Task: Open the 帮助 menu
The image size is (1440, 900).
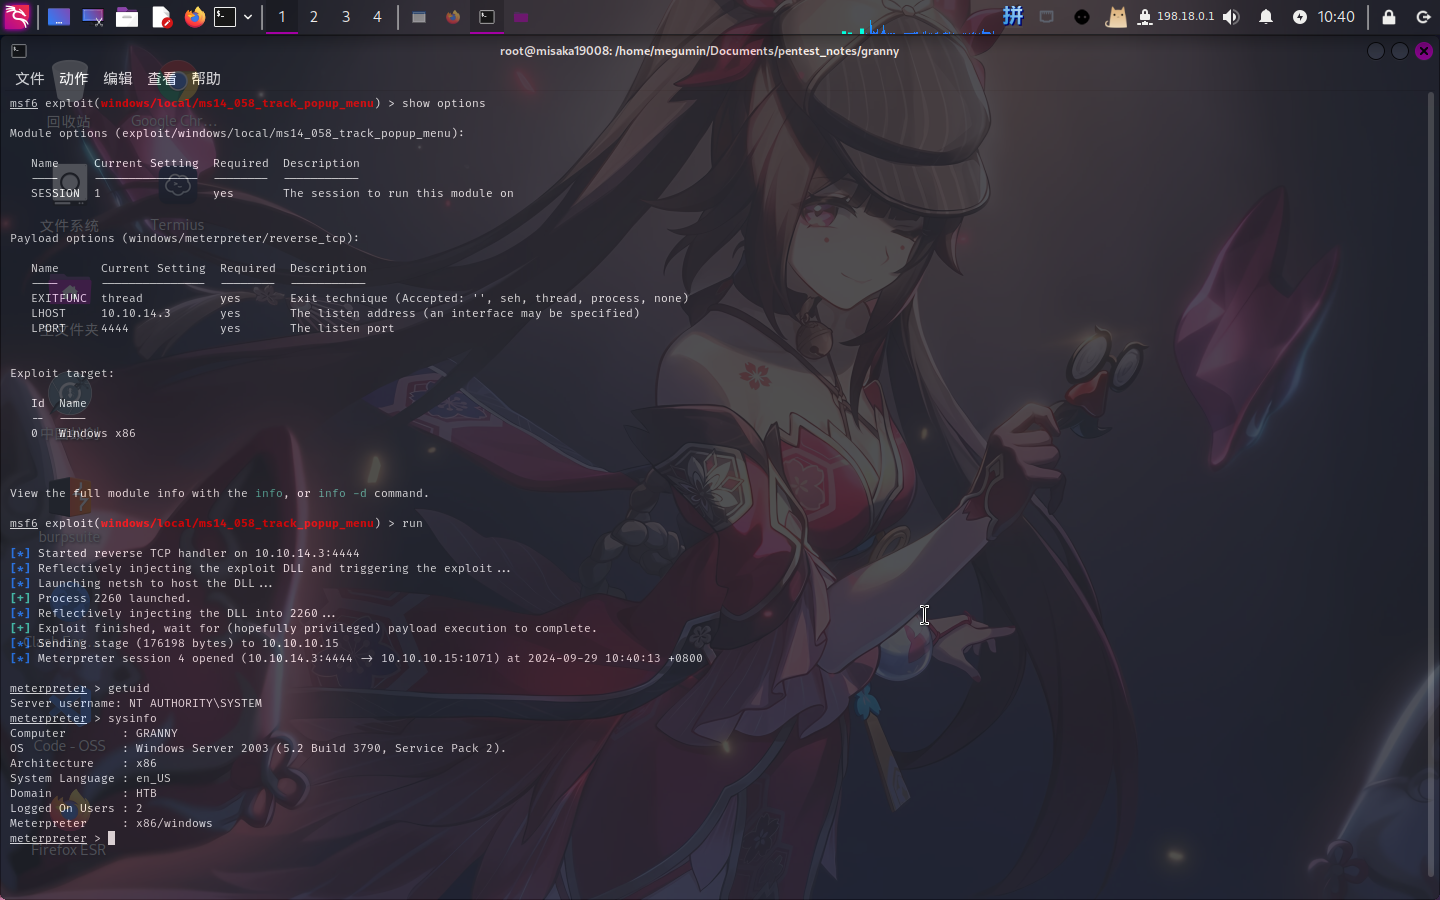Action: click(205, 78)
